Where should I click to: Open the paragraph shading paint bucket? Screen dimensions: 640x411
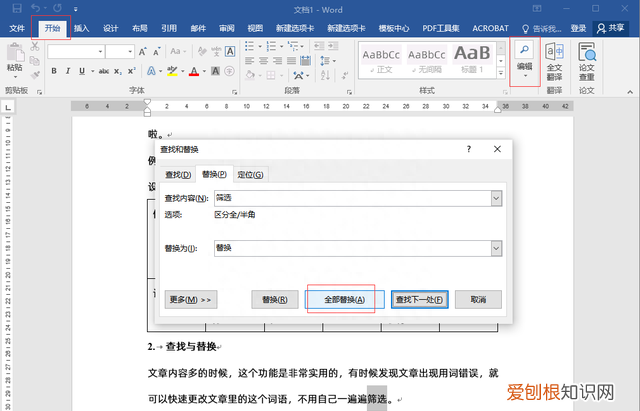(x=250, y=75)
